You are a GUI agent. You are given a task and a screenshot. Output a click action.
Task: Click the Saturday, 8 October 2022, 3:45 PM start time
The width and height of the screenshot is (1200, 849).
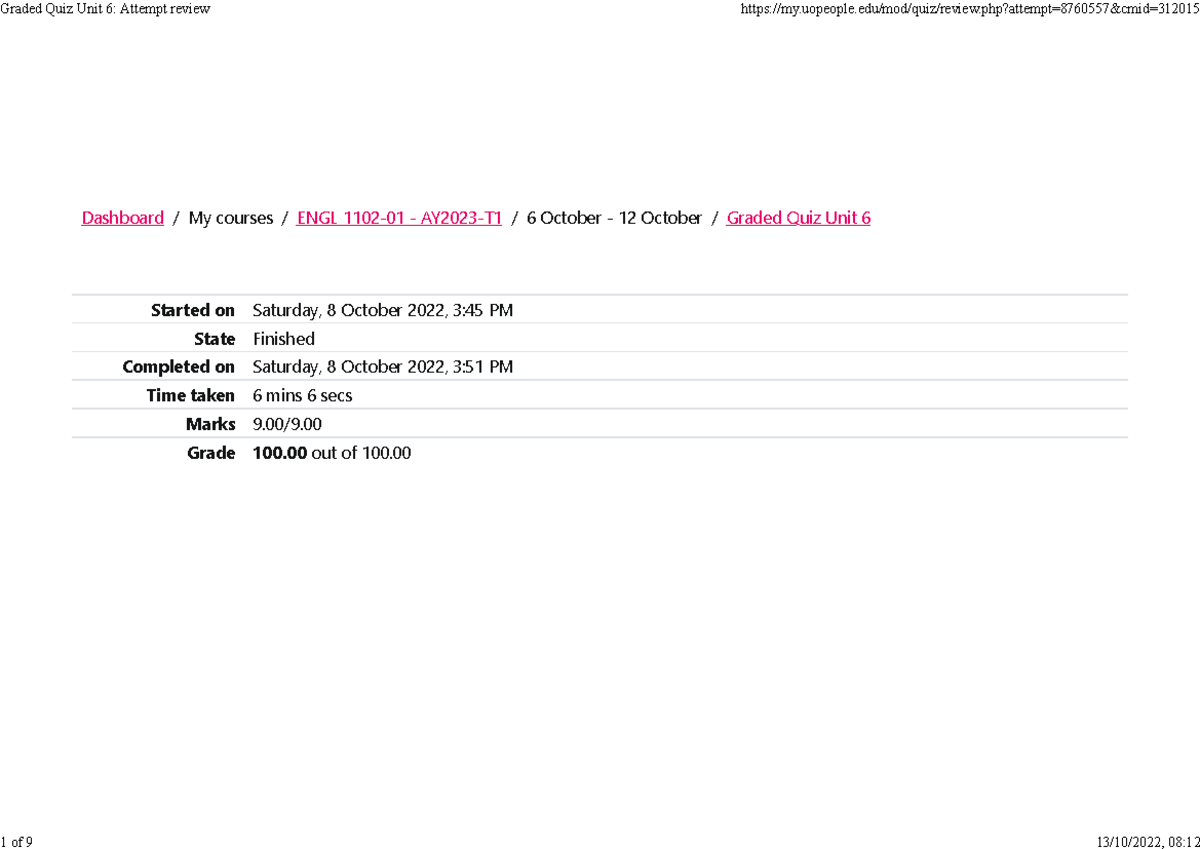click(383, 310)
